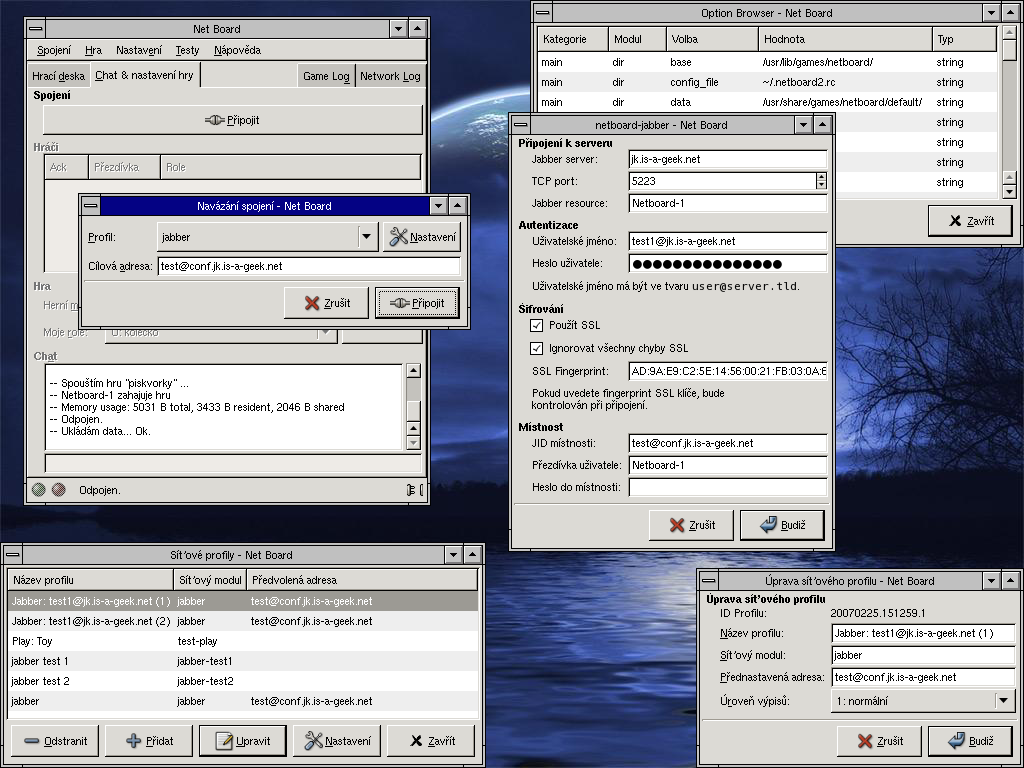The width and height of the screenshot is (1024, 768).
Task: Click the Heslo uživatele password field
Action: [728, 263]
